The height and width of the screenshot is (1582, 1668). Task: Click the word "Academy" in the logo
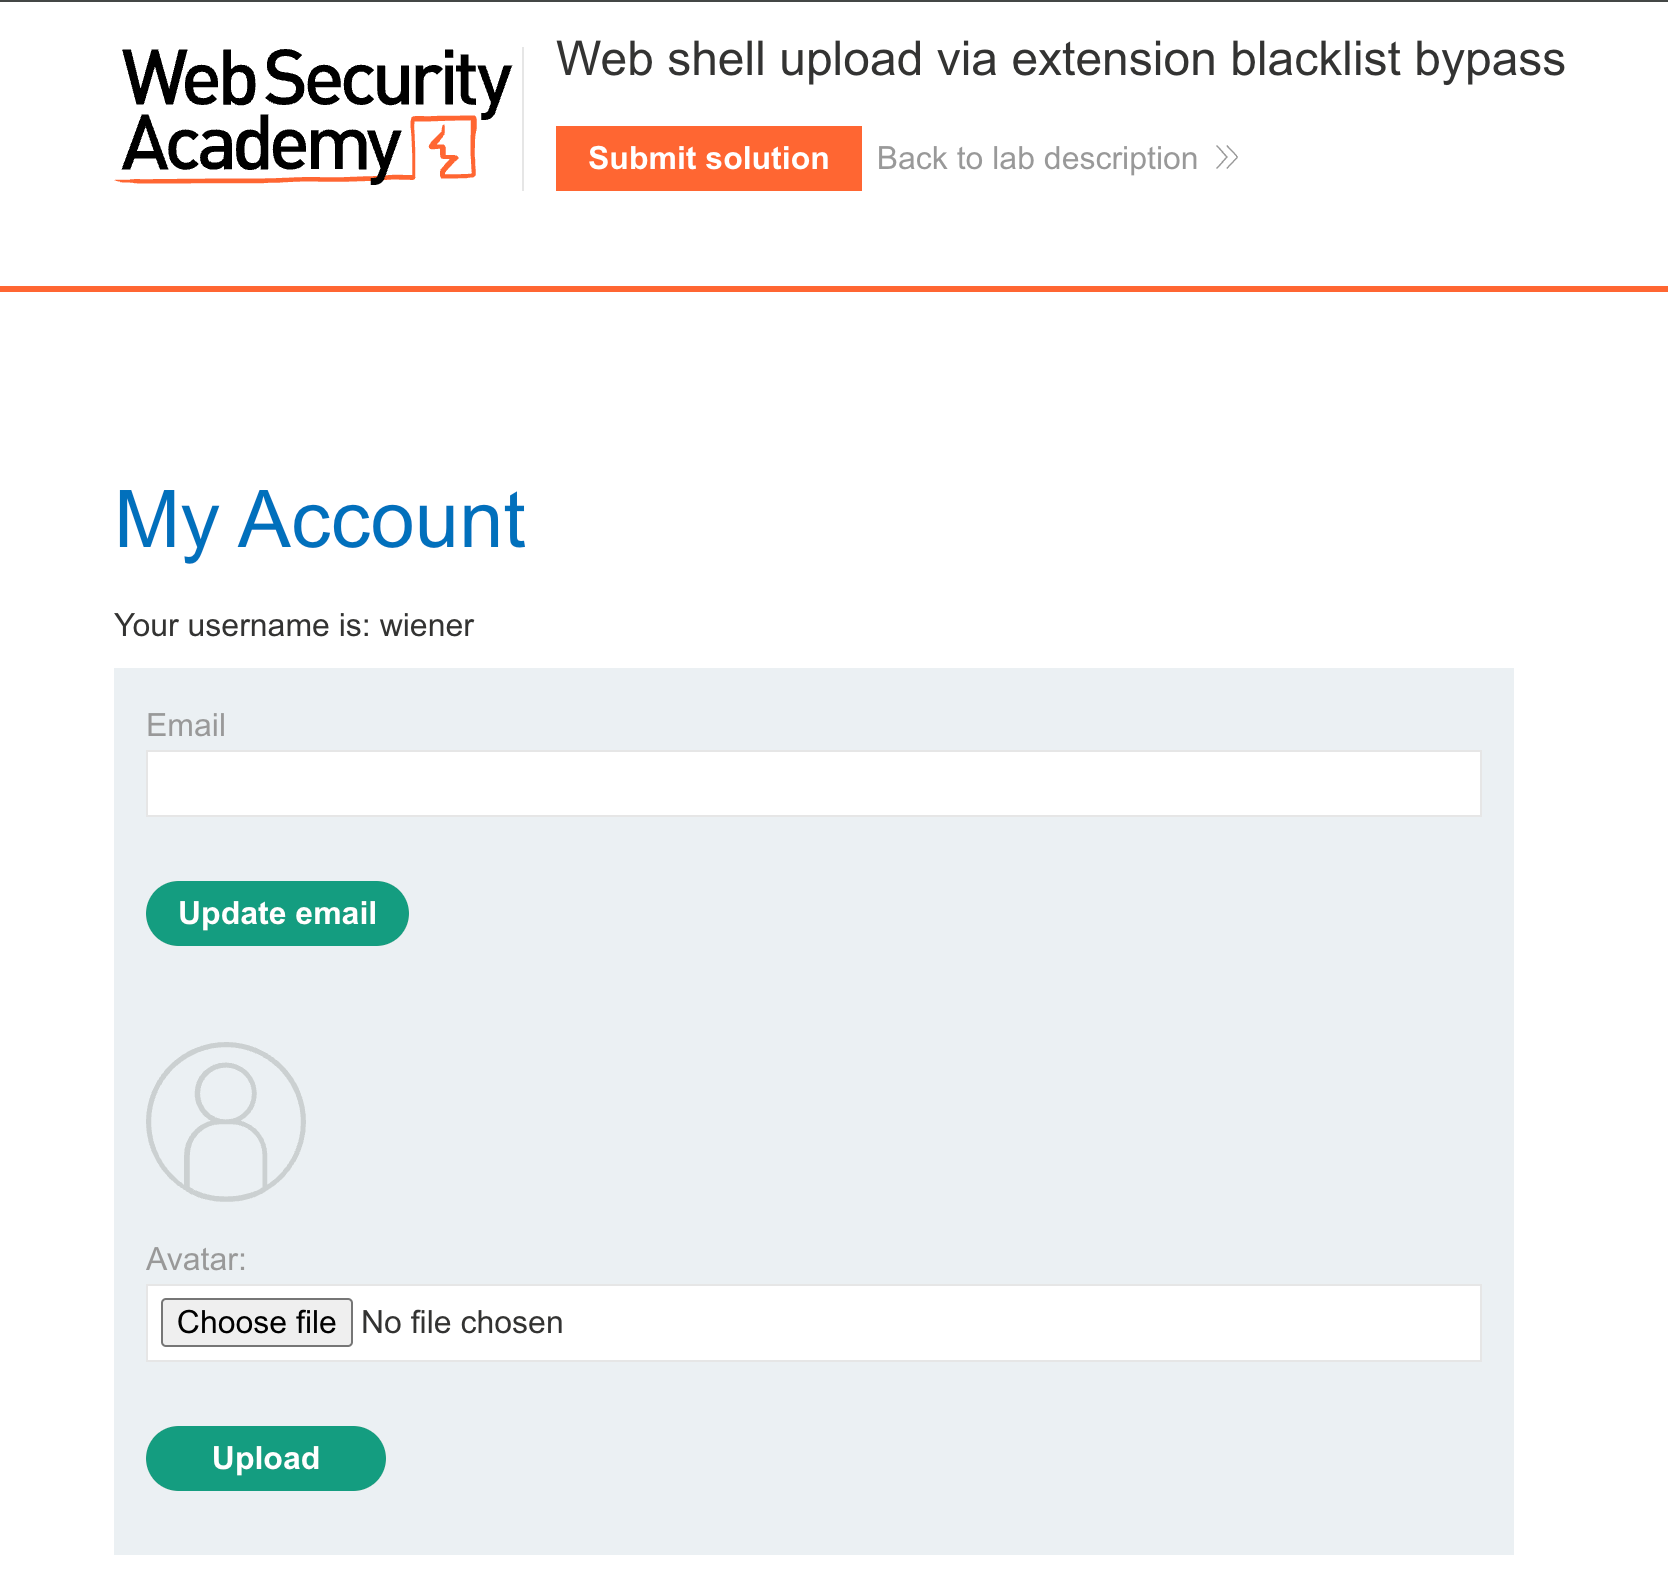coord(261,146)
